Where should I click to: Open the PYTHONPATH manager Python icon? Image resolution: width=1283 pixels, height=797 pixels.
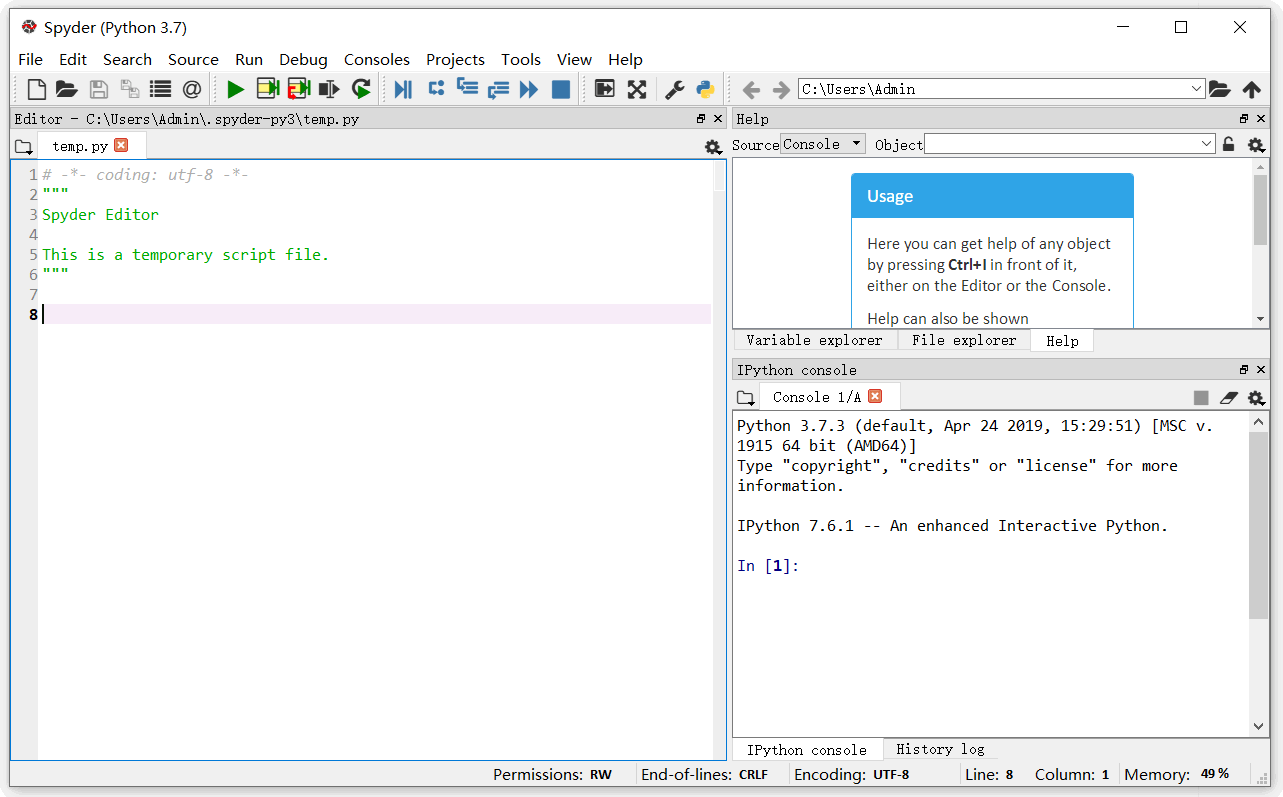pos(706,89)
